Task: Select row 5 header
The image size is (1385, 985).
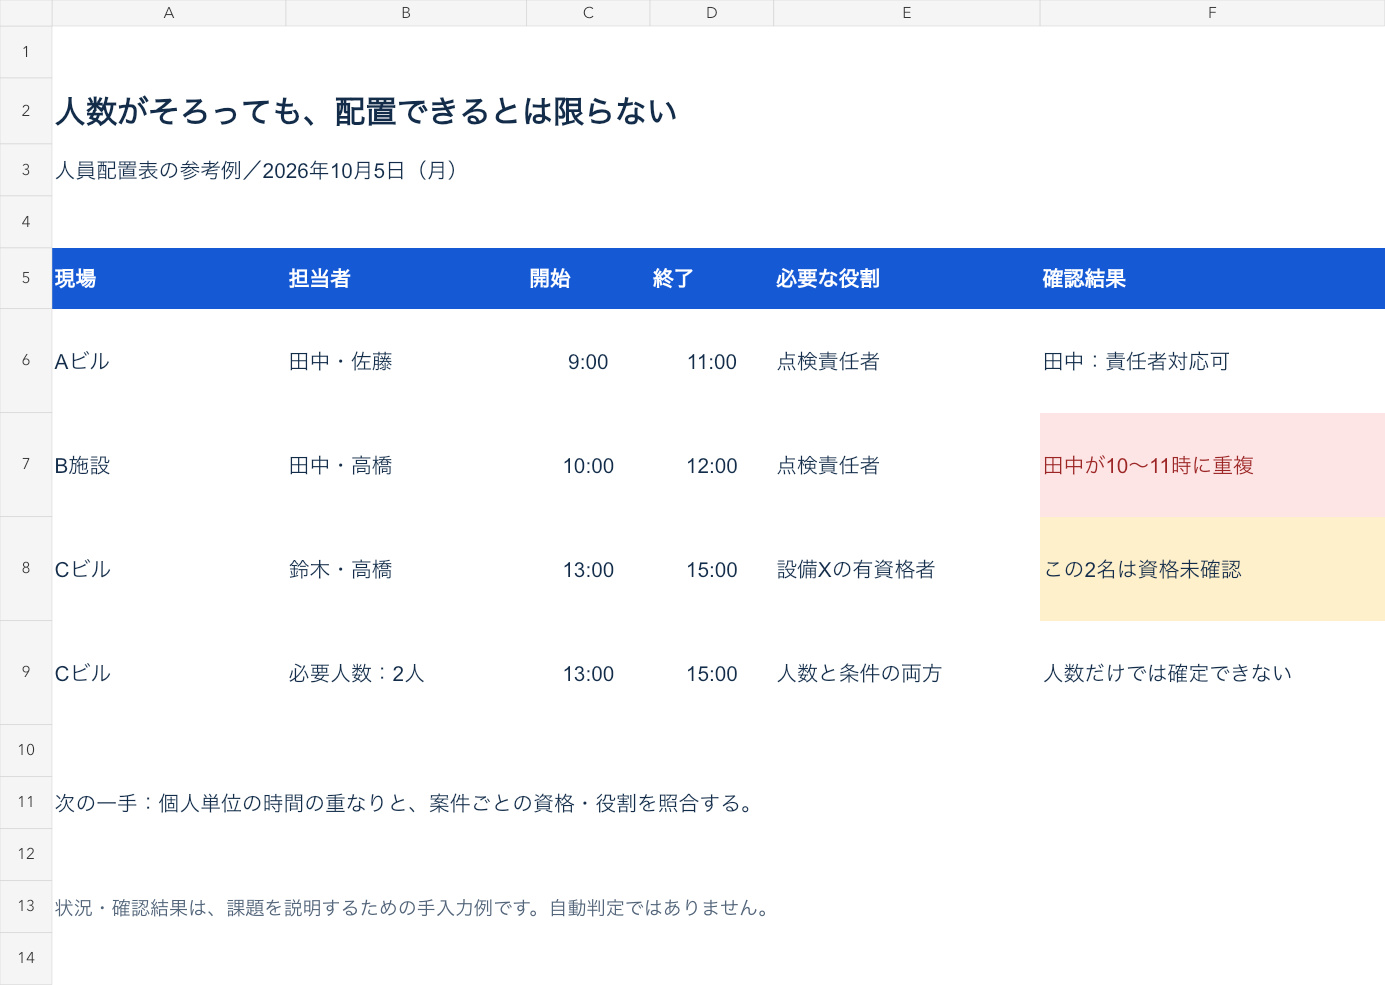Action: (x=26, y=278)
